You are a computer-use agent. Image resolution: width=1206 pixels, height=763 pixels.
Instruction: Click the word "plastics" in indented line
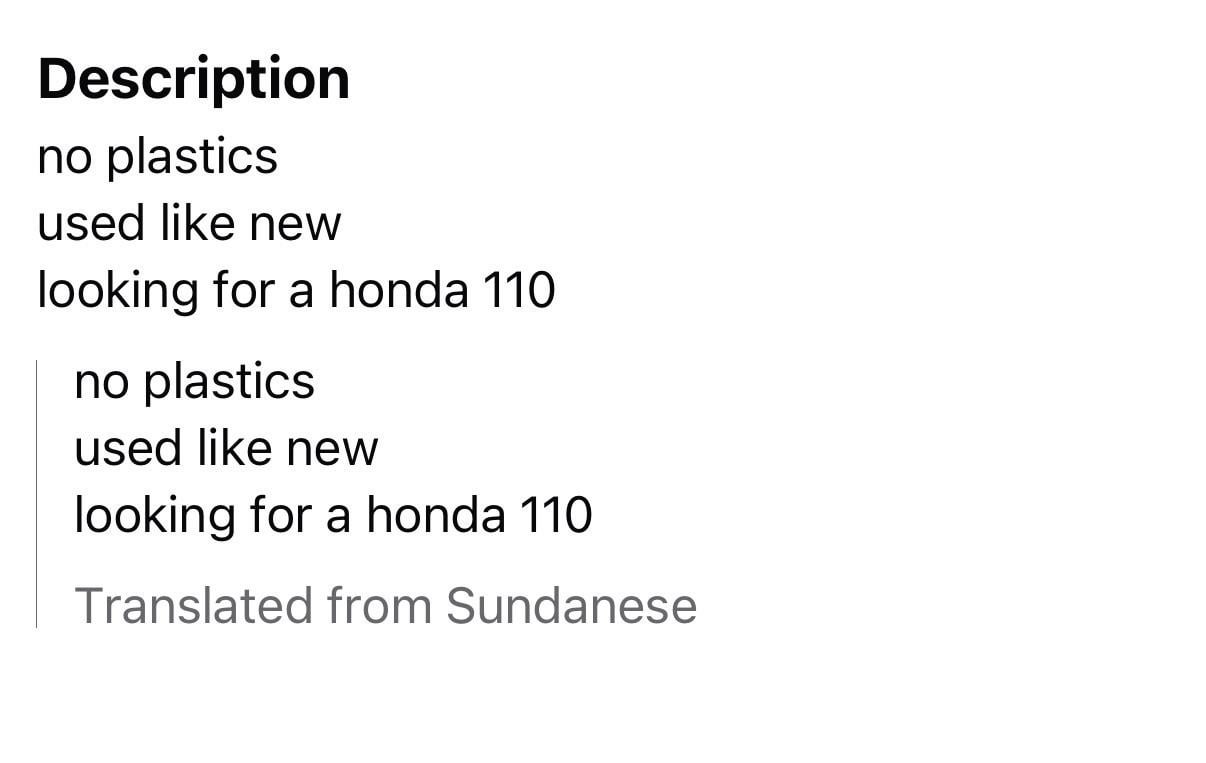[229, 382]
